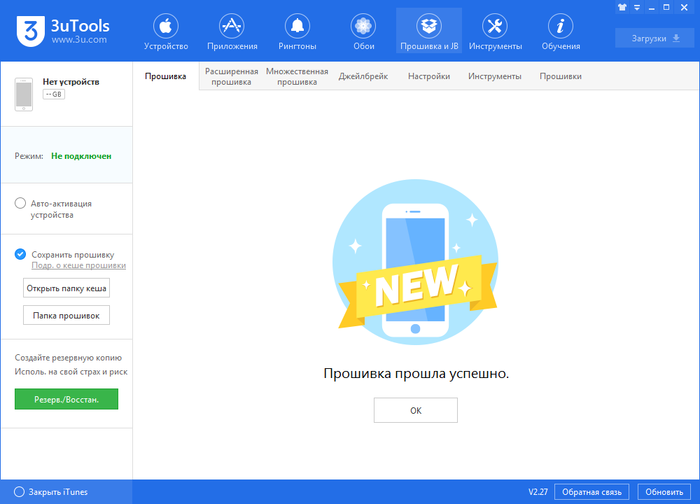Minimize the 3uTools window

point(652,8)
